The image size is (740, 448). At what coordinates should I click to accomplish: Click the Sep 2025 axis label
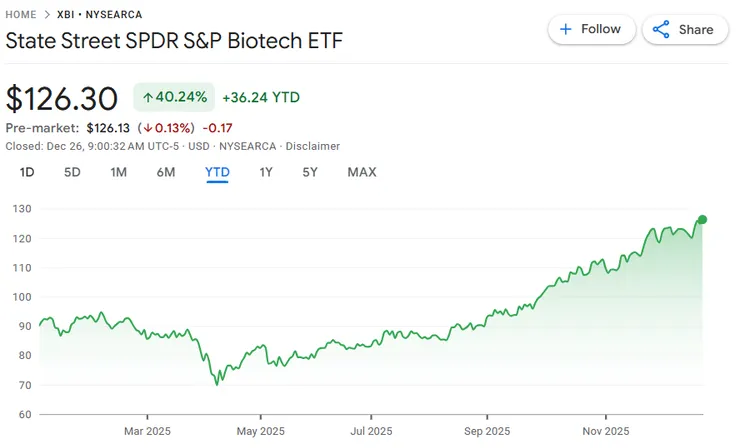[x=487, y=431]
